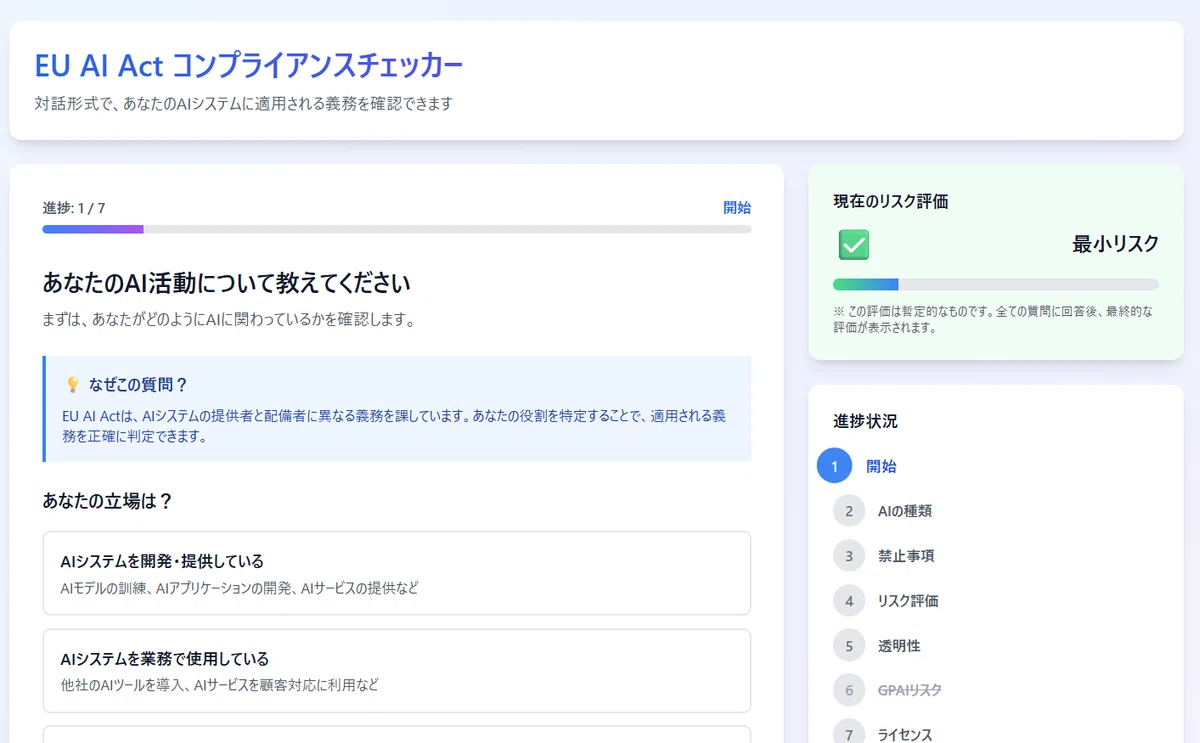The image size is (1200, 743).
Task: Click description 'AIモデルの訓練、AIアプリケーションの開発'
Action: 239,588
